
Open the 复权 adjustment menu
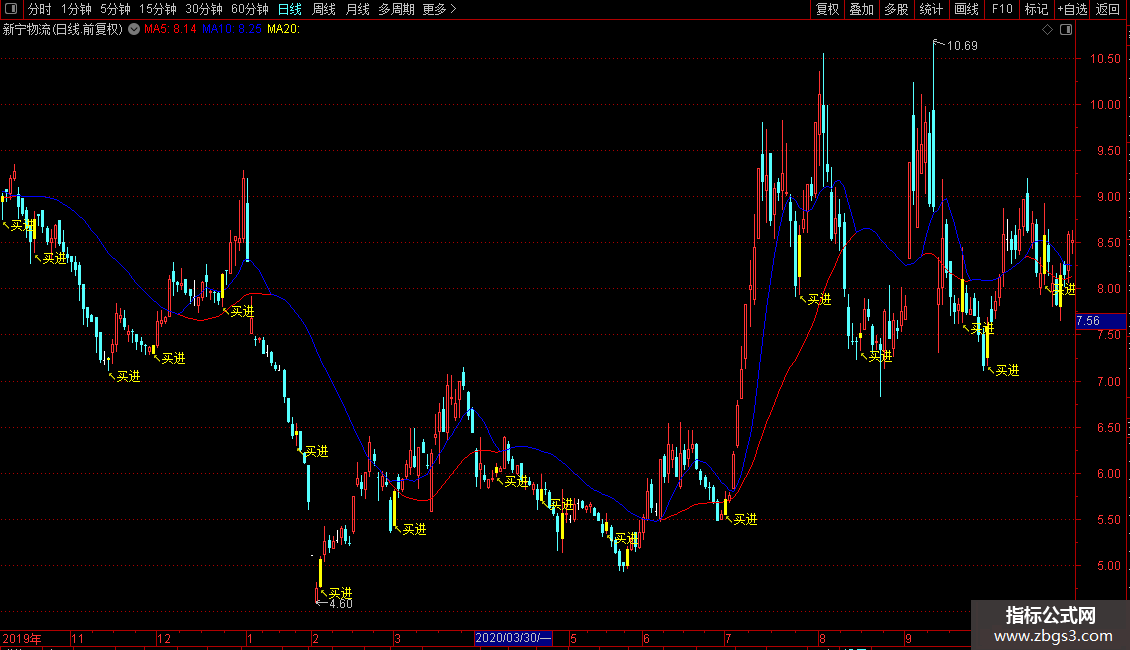click(x=827, y=9)
